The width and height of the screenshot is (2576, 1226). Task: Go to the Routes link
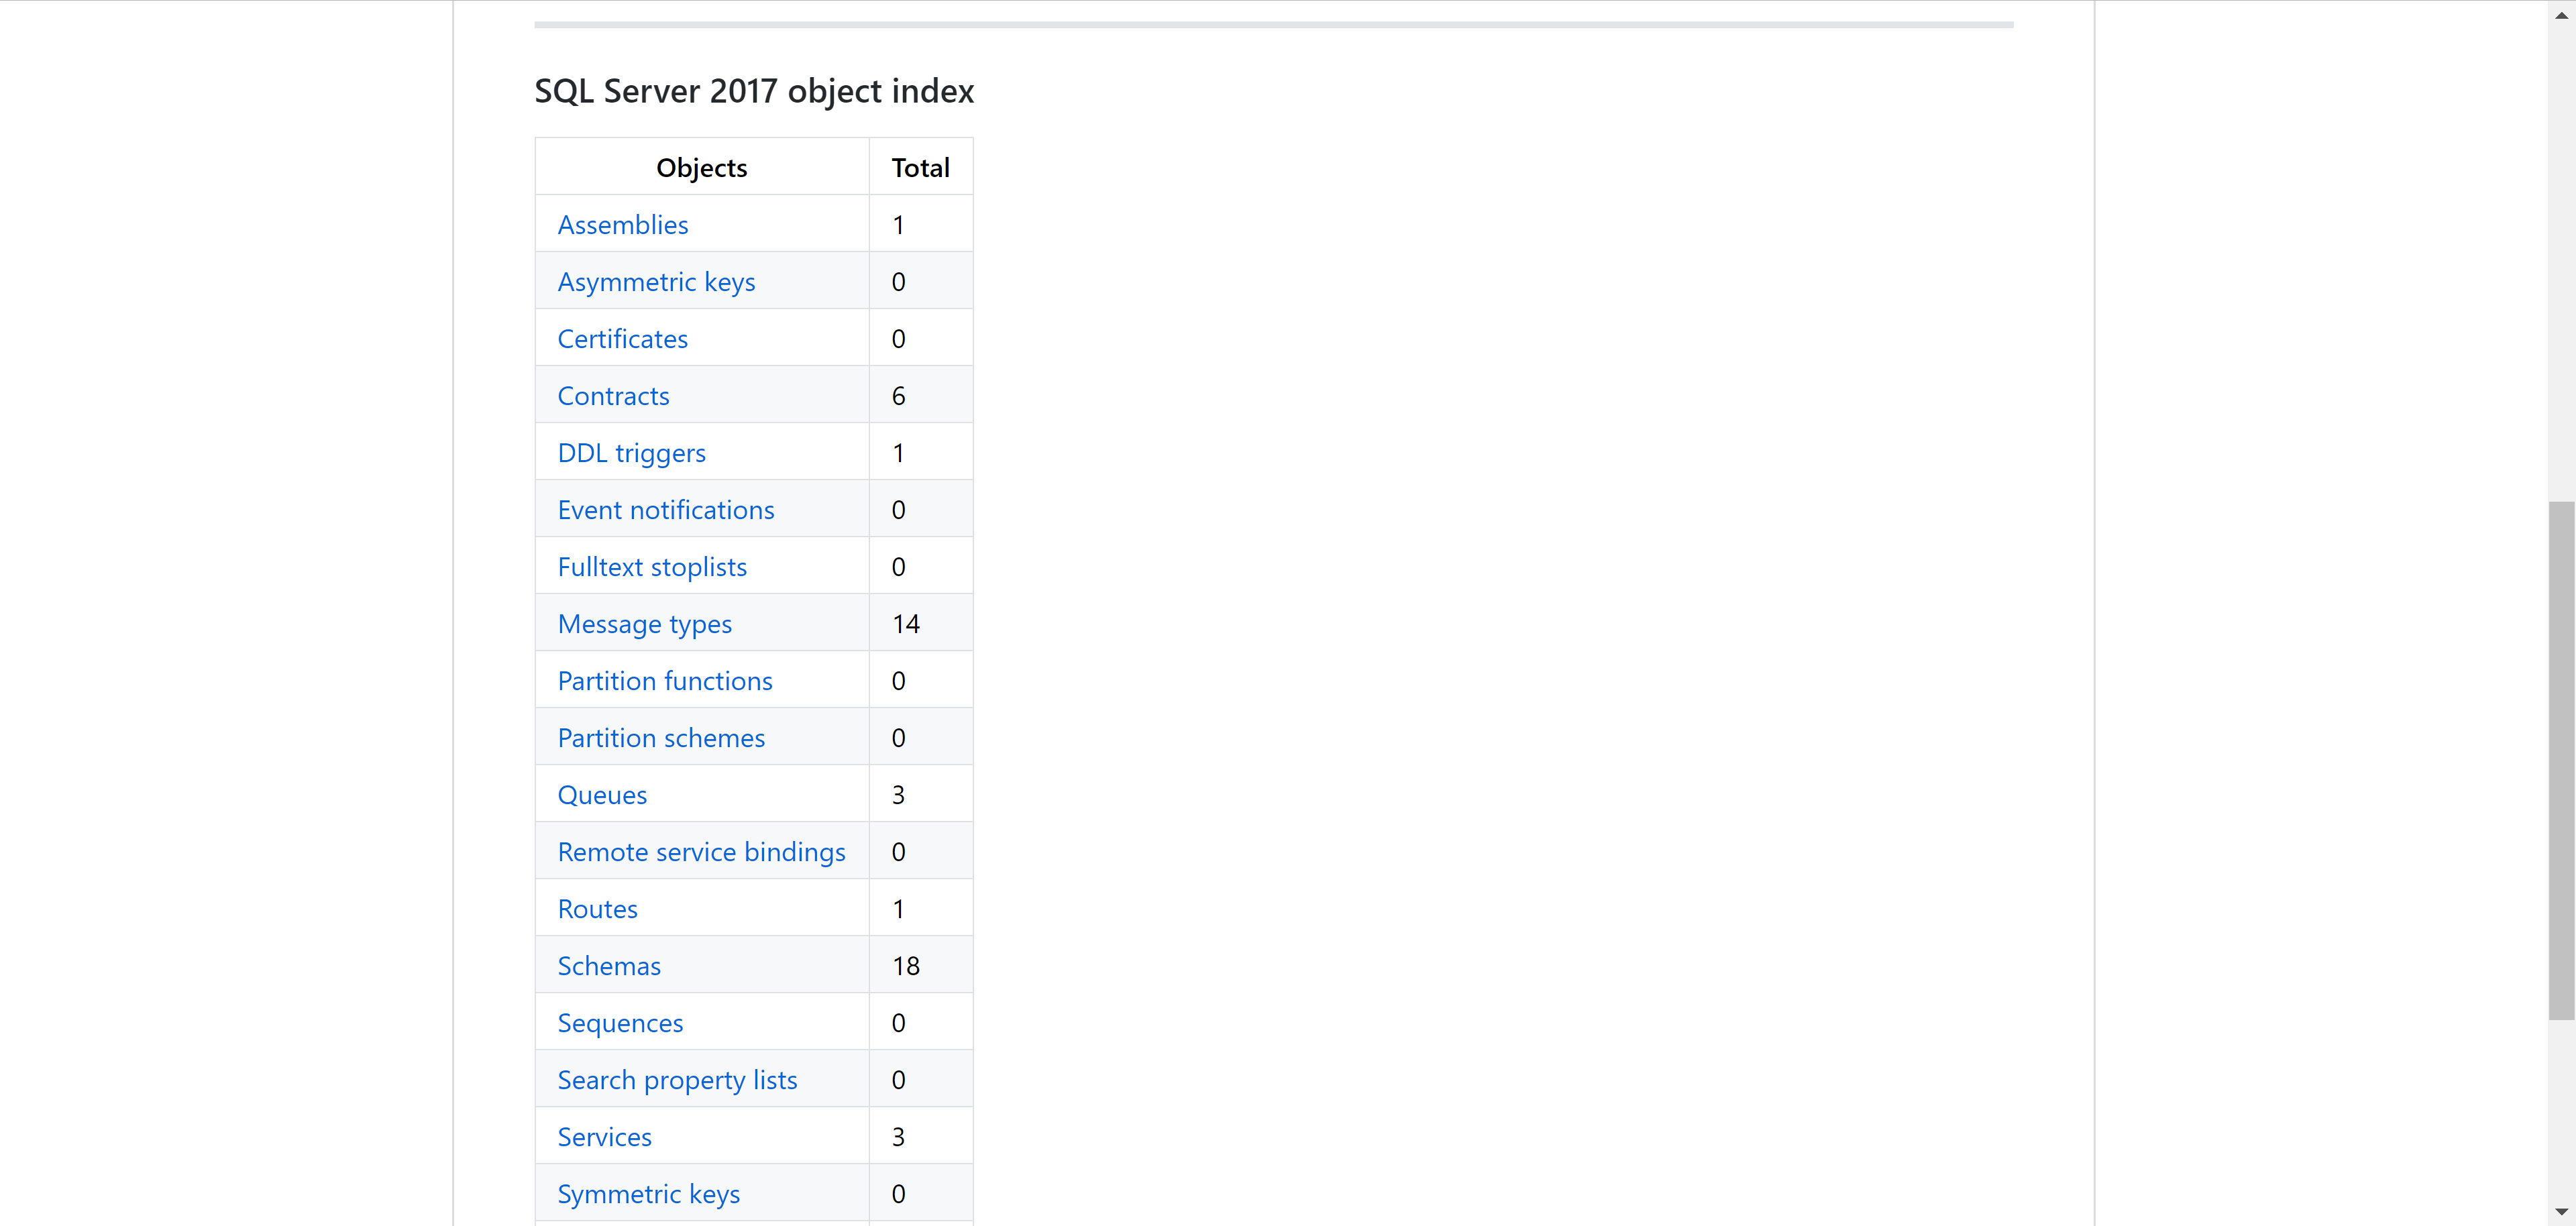pos(597,909)
